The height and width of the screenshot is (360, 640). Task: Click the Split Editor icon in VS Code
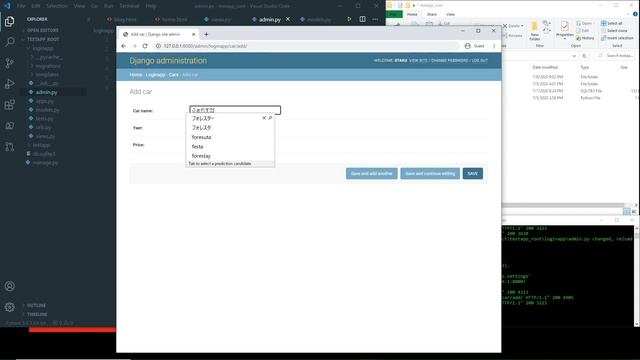coord(362,19)
